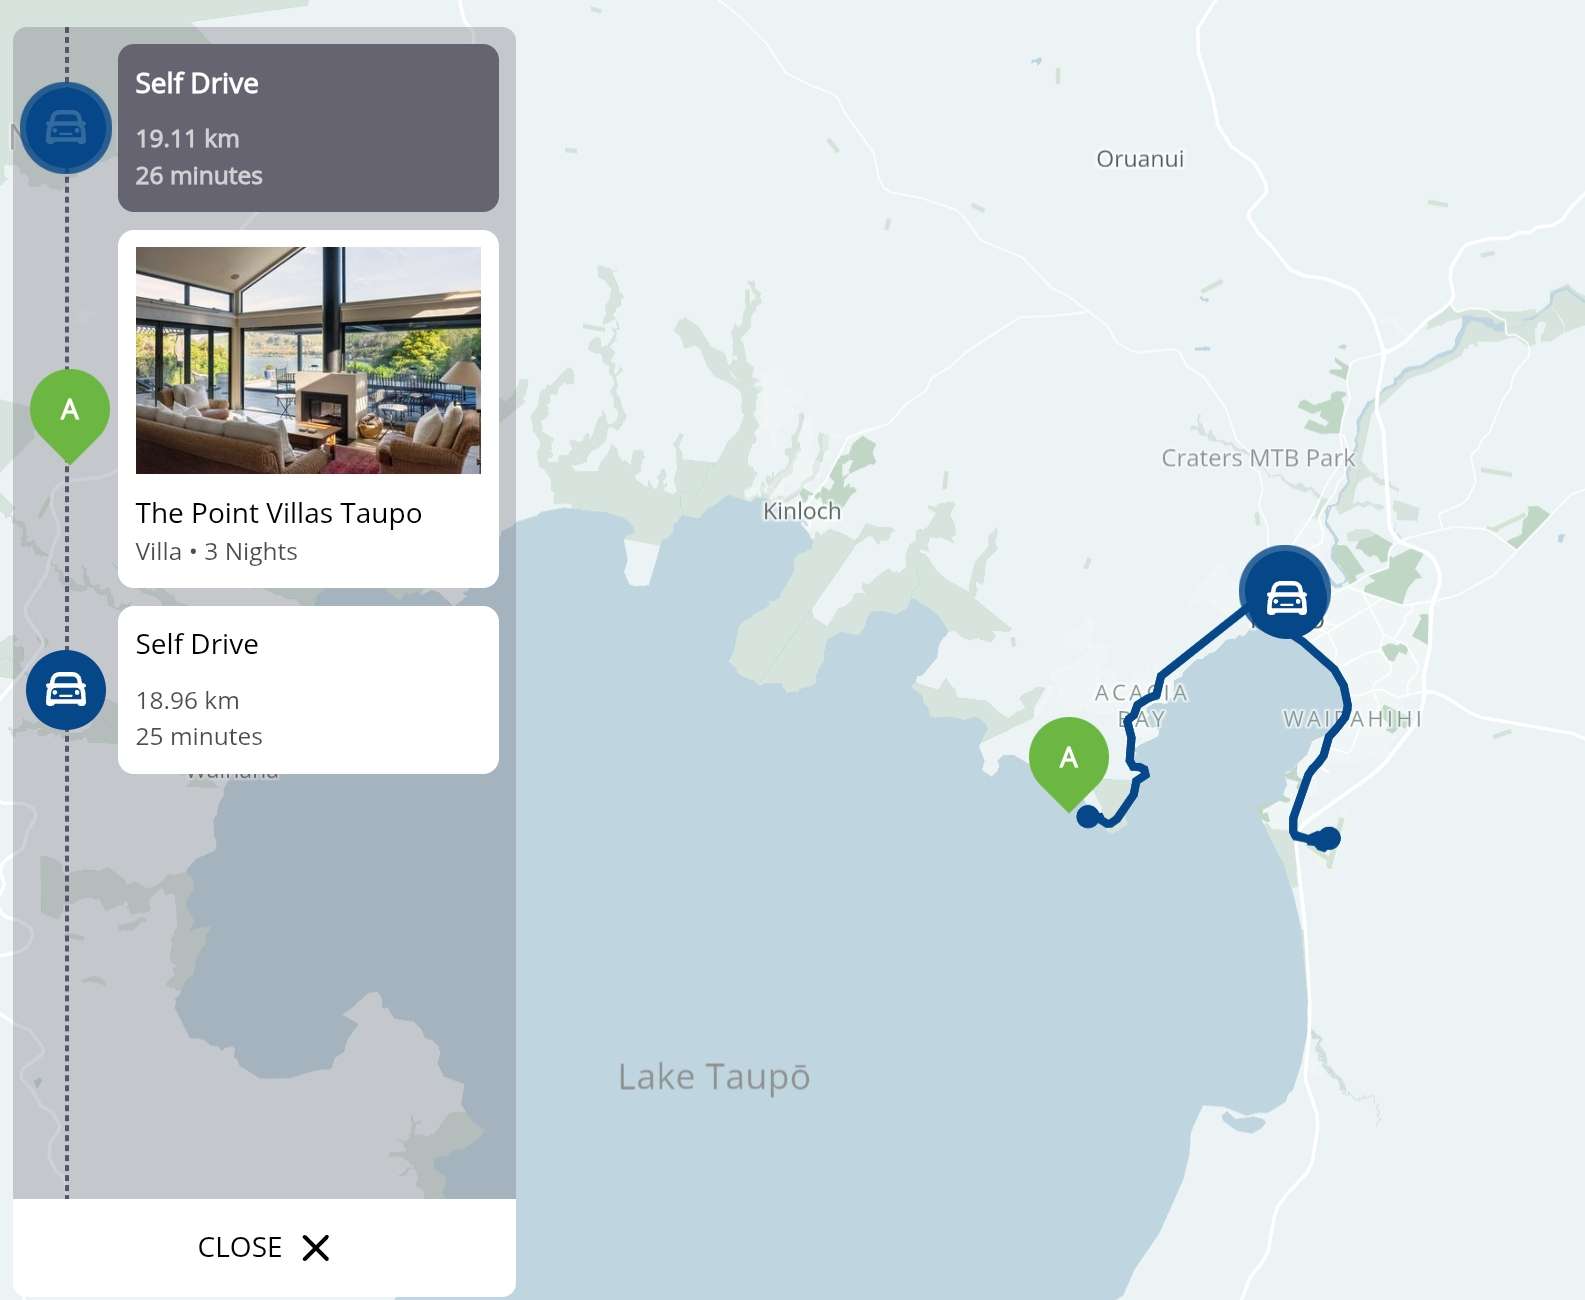Close the itinerary panel via CLOSE
This screenshot has height=1300, width=1585.
click(264, 1248)
